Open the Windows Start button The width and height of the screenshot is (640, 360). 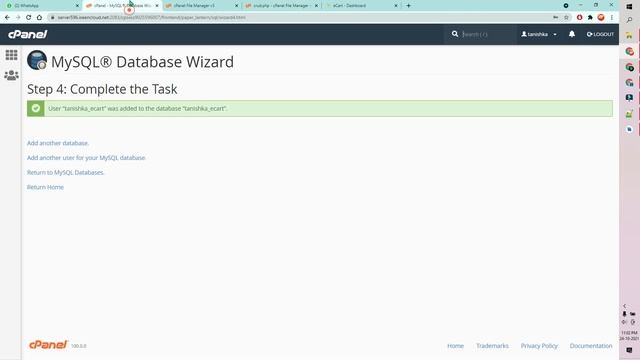(x=629, y=7)
